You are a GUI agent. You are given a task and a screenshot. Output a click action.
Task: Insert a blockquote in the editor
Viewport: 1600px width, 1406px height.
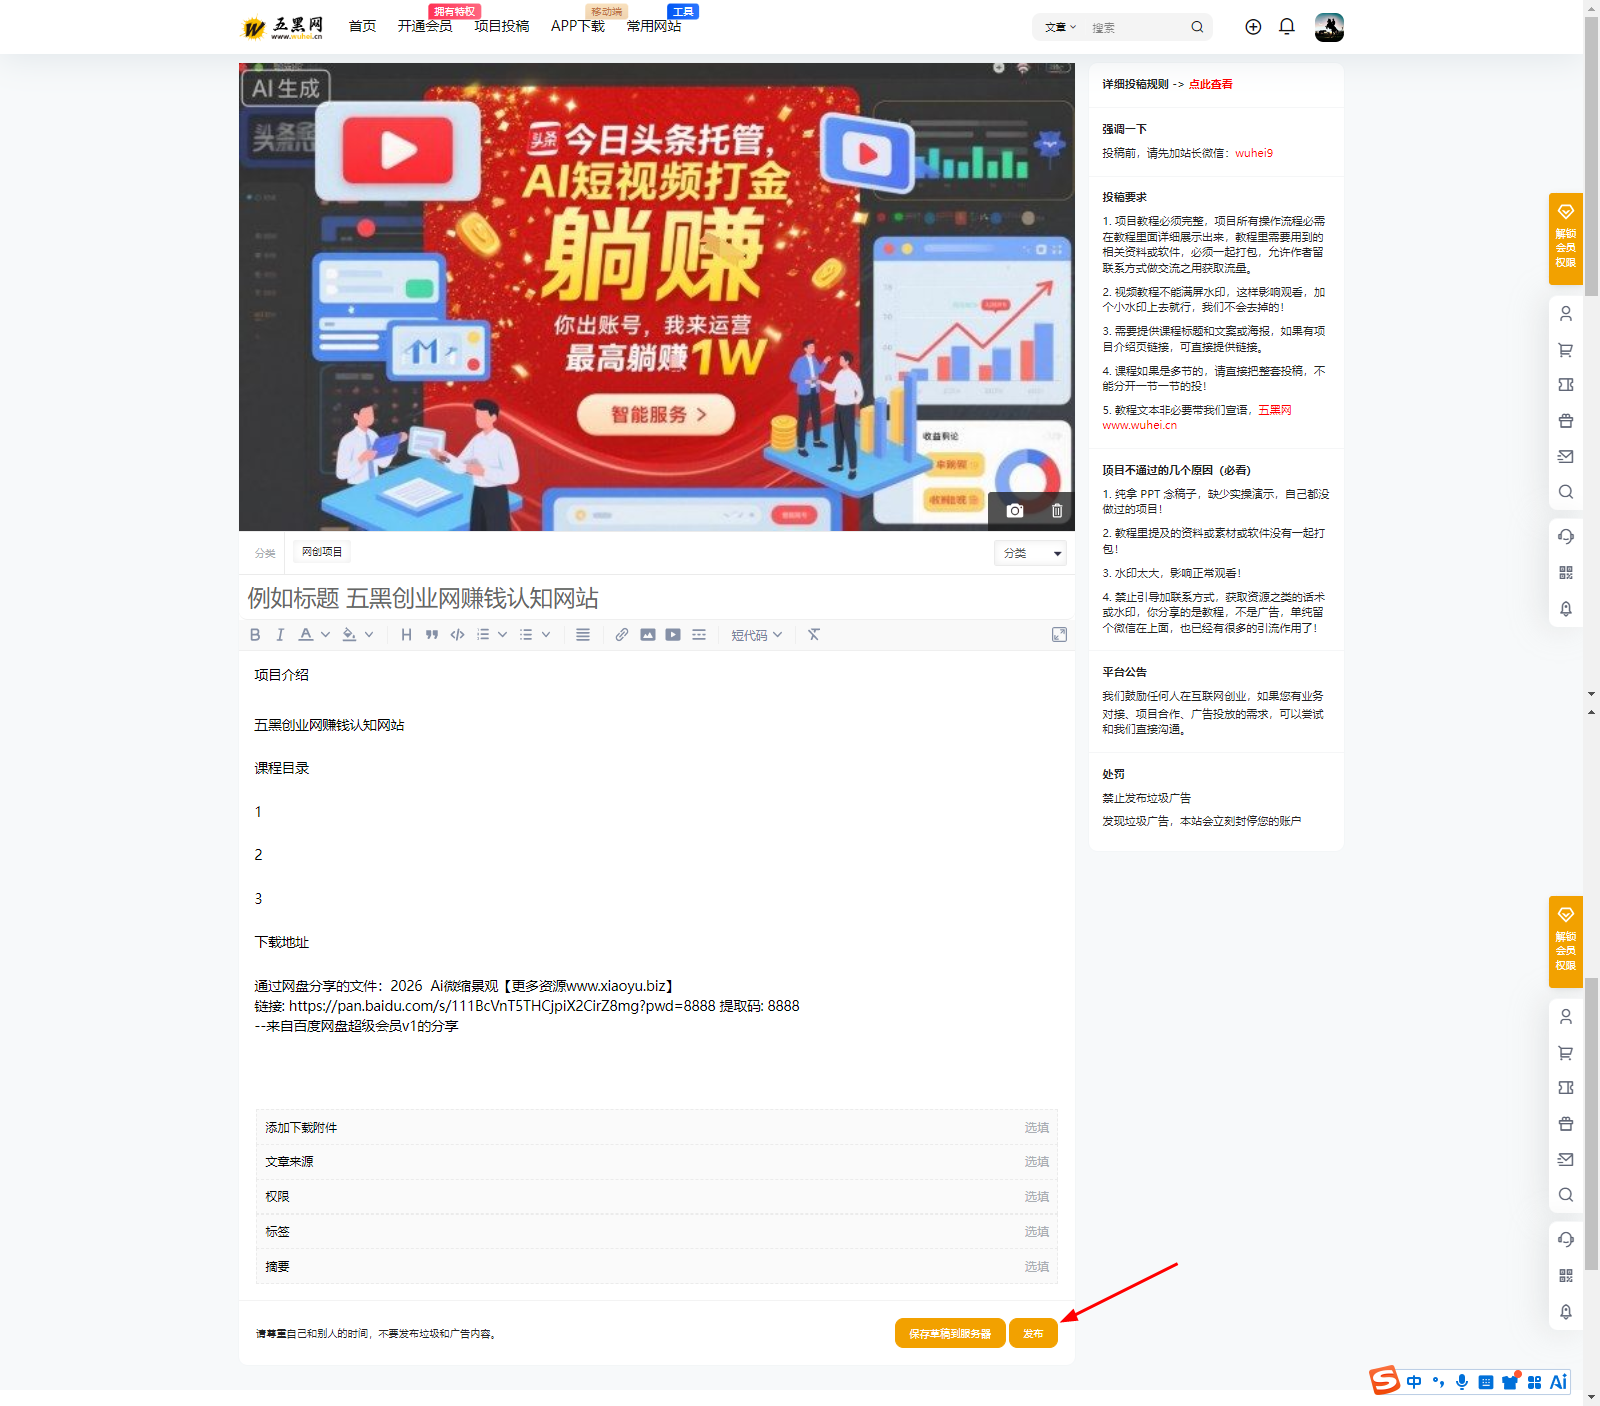pos(432,635)
